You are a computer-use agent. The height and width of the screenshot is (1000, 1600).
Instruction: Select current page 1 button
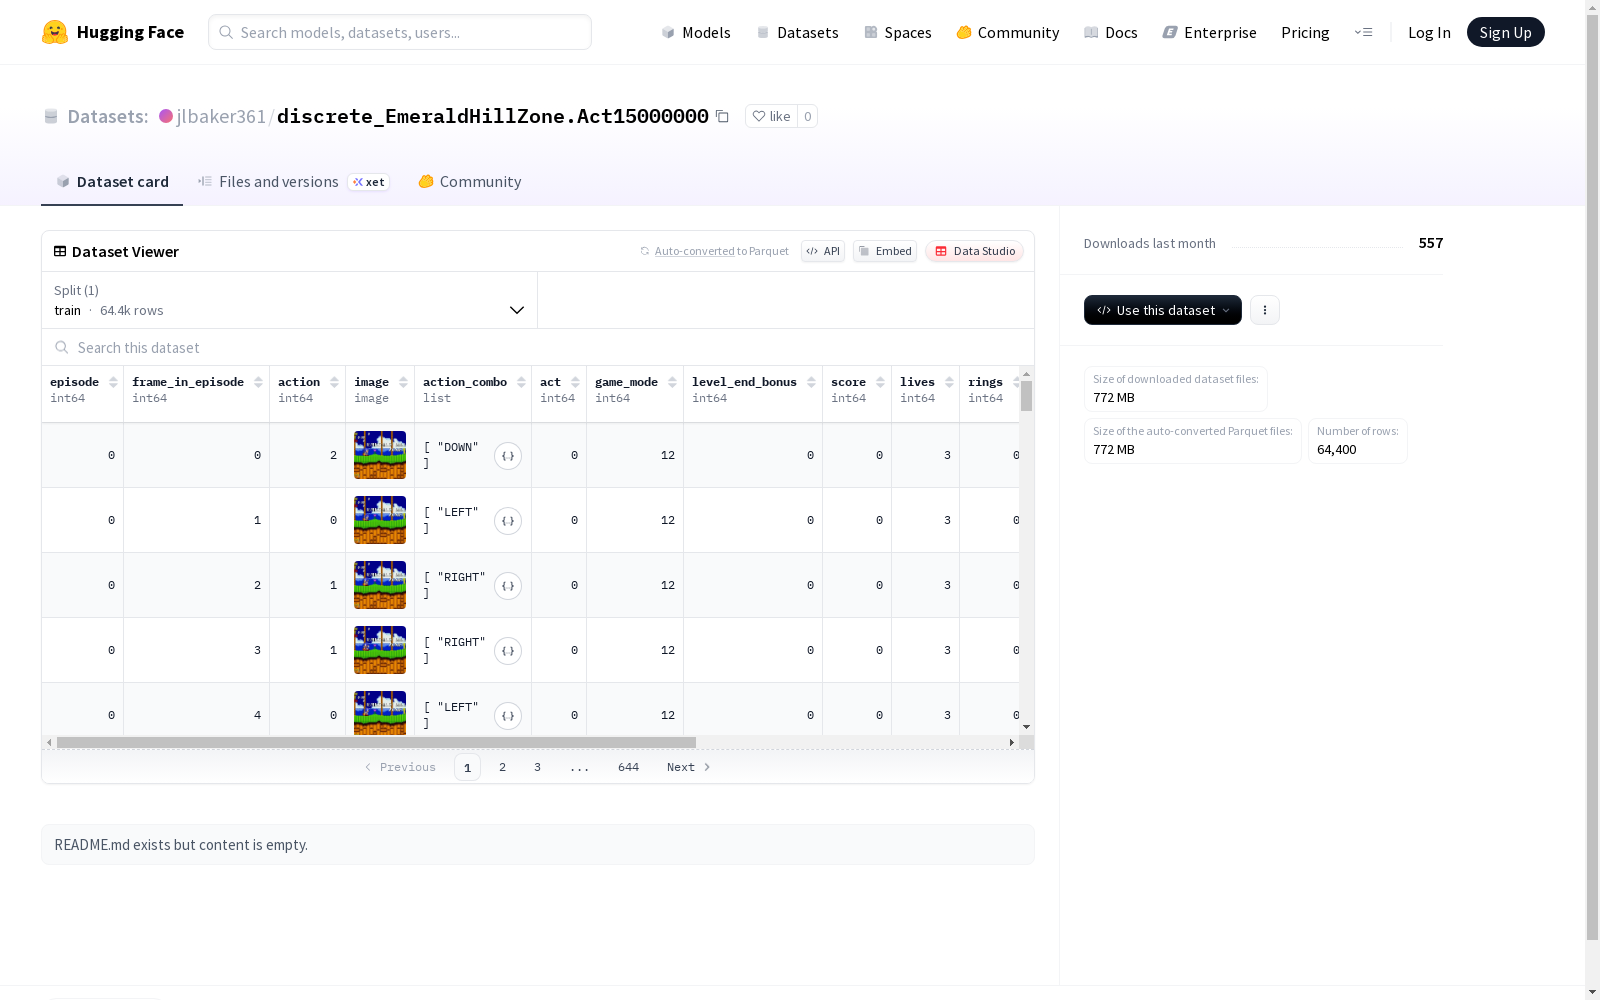point(467,767)
